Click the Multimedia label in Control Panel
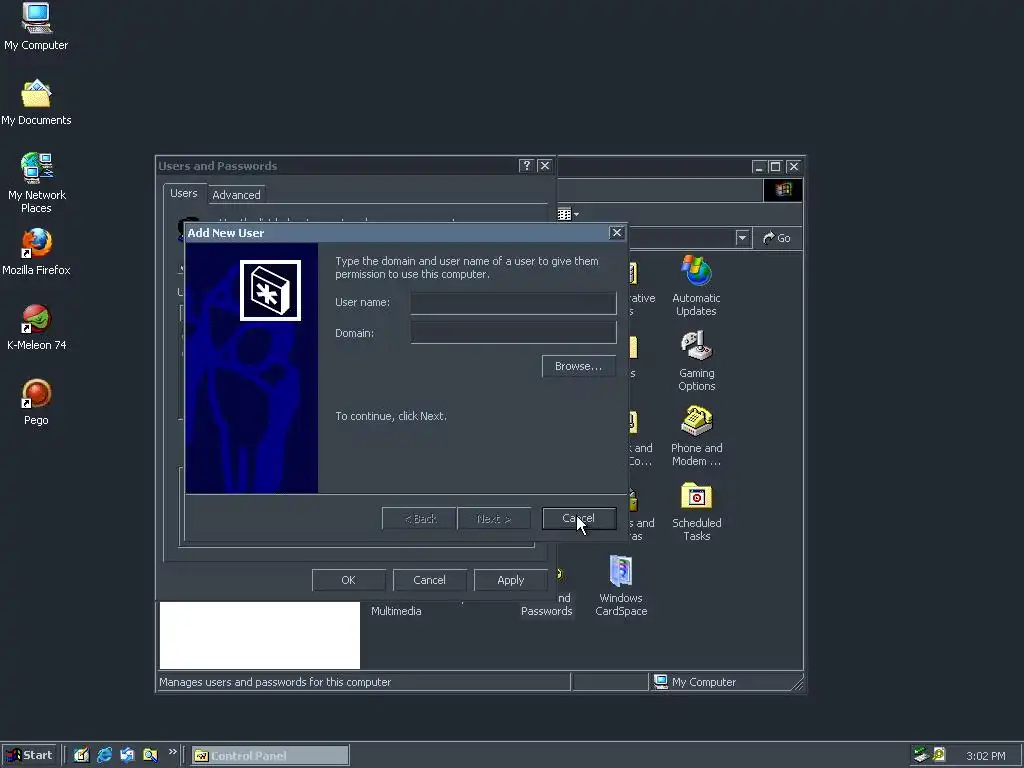 396,611
